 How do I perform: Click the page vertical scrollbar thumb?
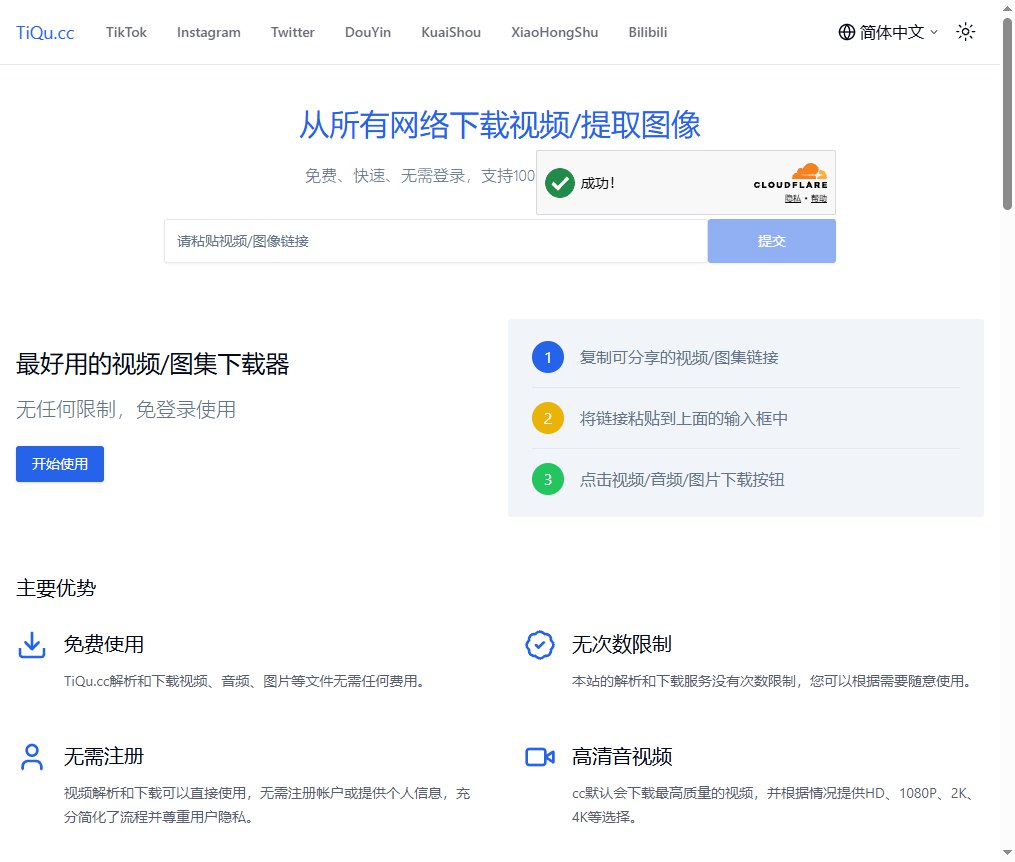click(x=1007, y=113)
